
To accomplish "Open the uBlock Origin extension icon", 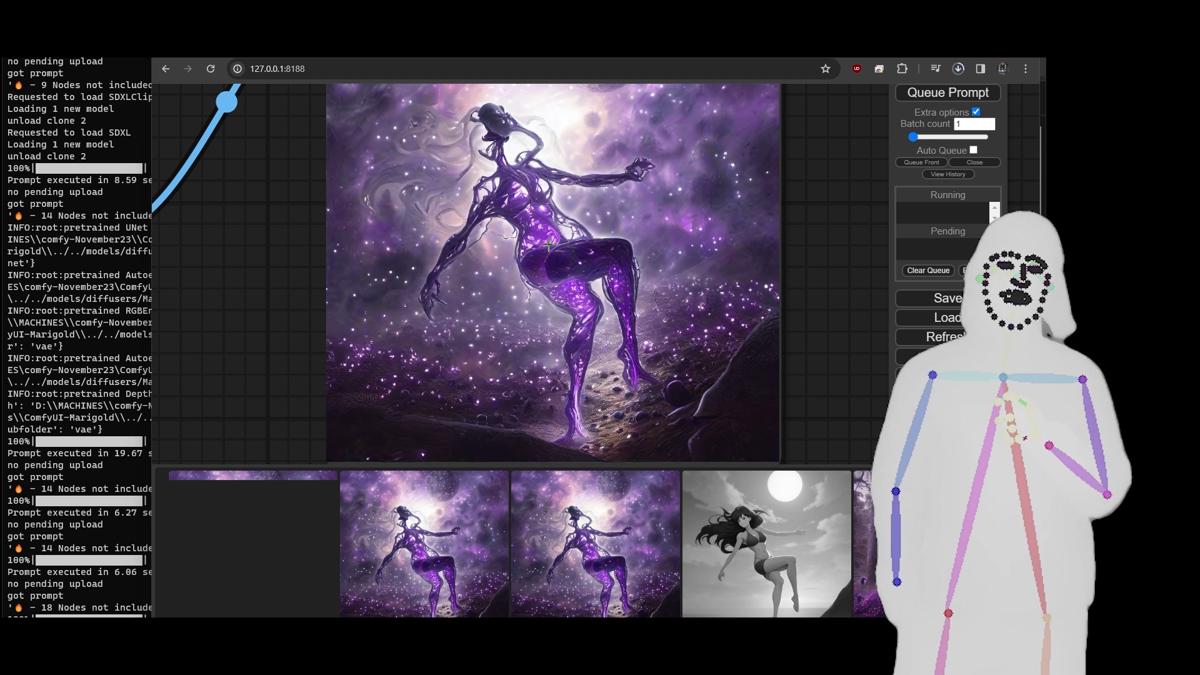I will tap(856, 69).
